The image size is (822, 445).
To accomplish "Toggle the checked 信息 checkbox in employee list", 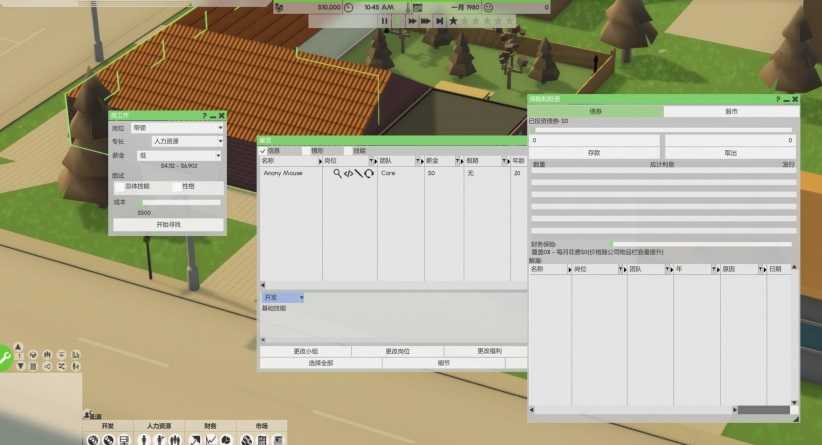I will click(x=263, y=151).
